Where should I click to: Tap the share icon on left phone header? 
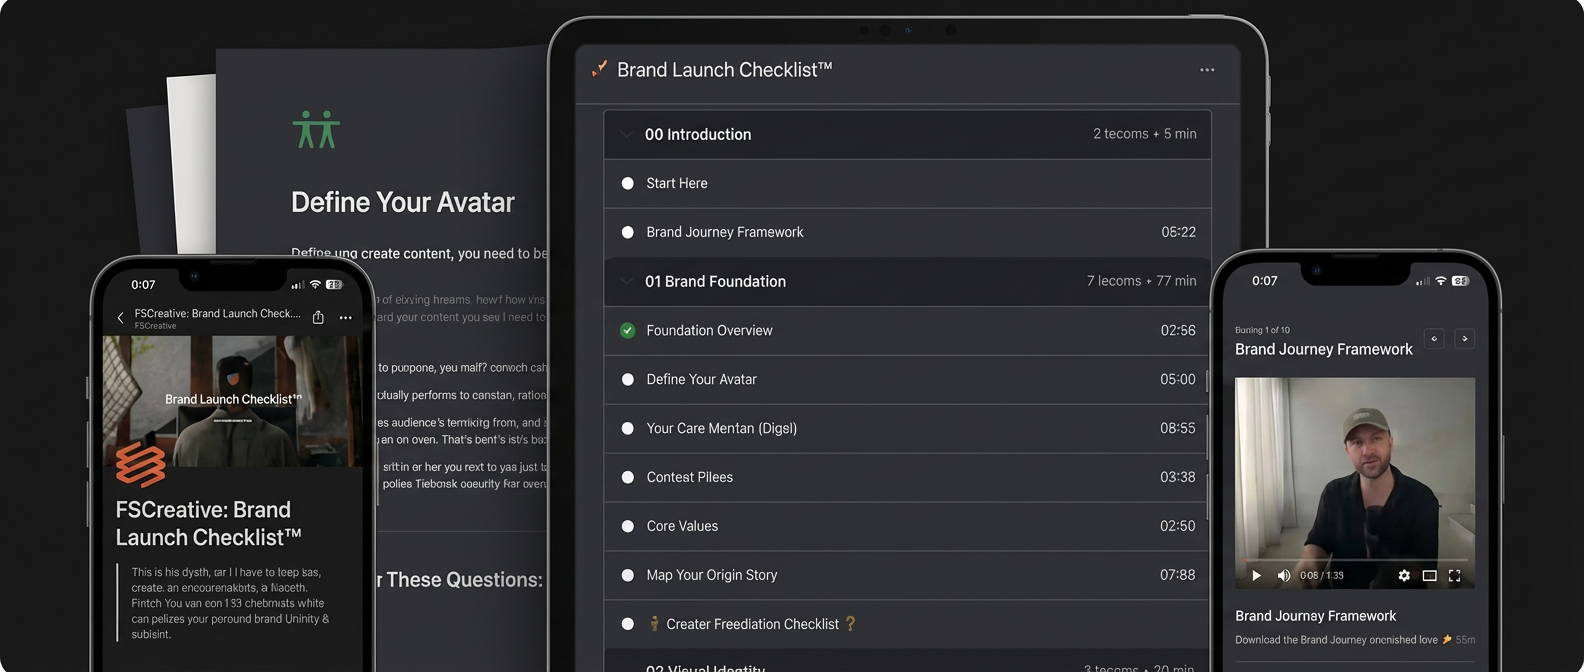click(318, 317)
